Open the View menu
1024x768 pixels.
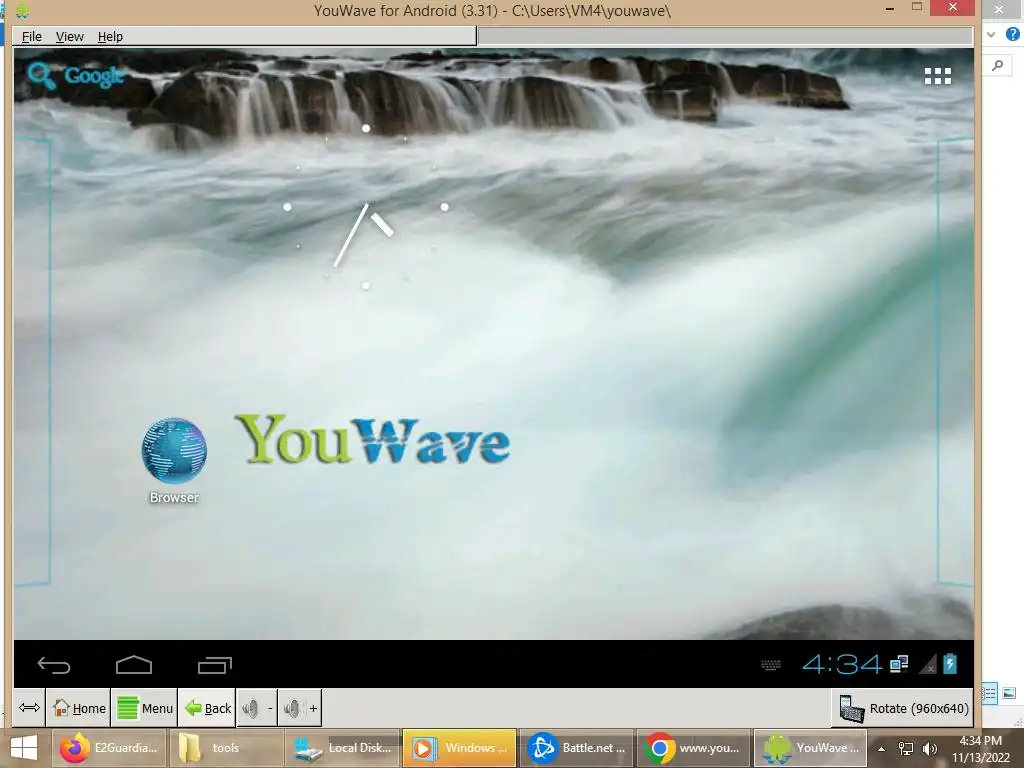click(69, 37)
